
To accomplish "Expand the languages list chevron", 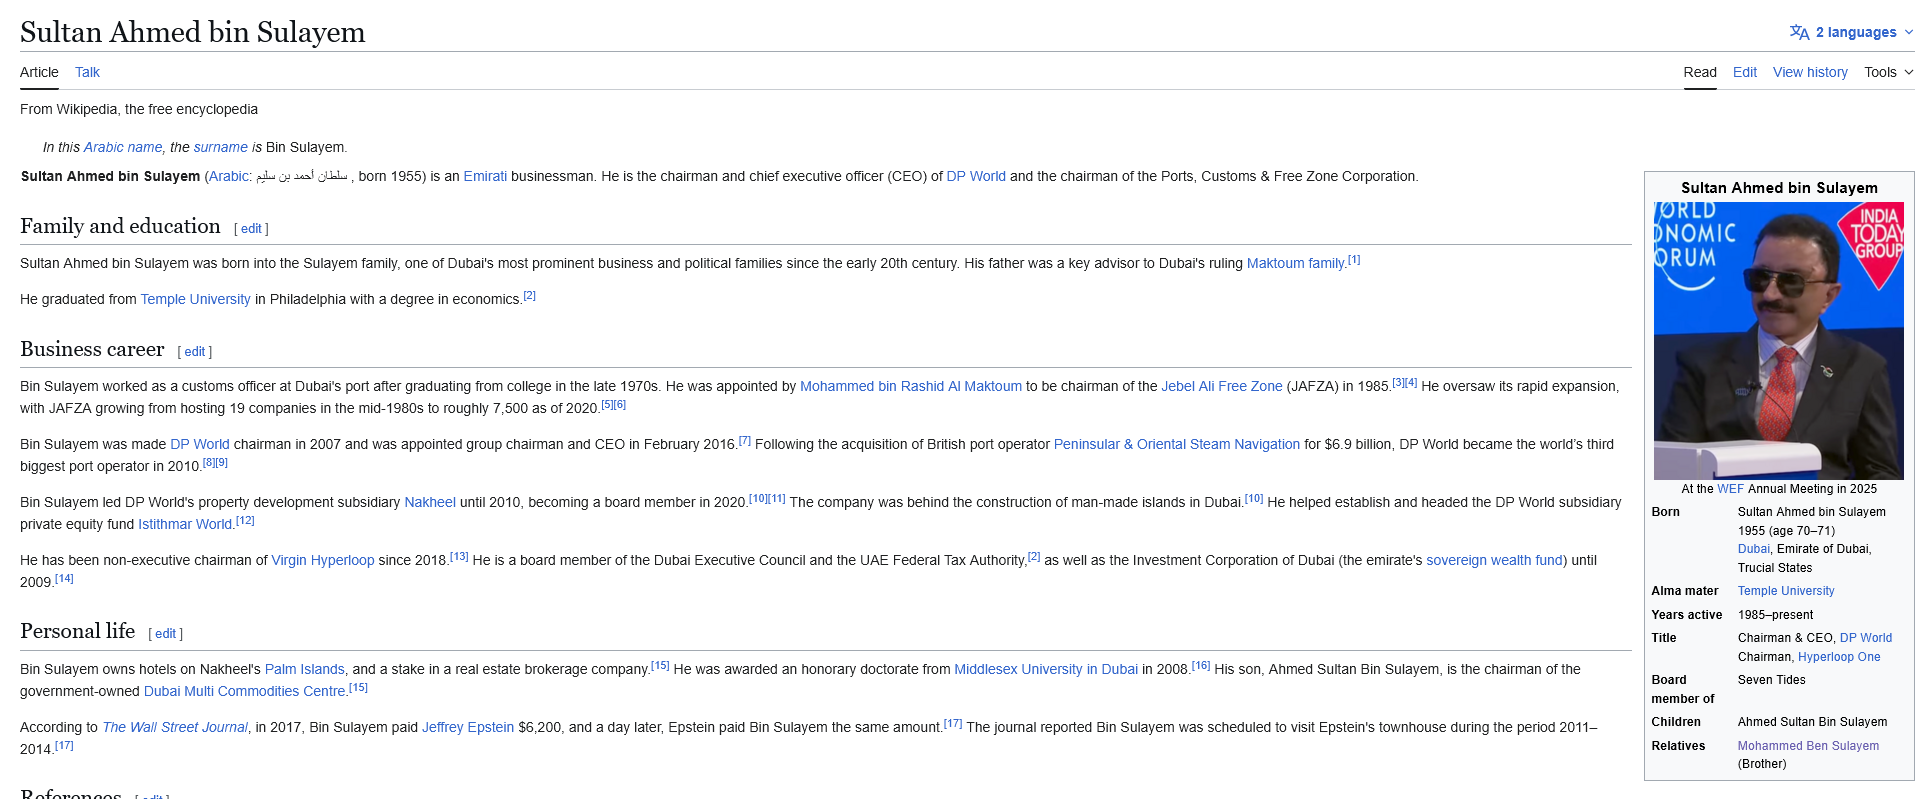I will tap(1909, 32).
